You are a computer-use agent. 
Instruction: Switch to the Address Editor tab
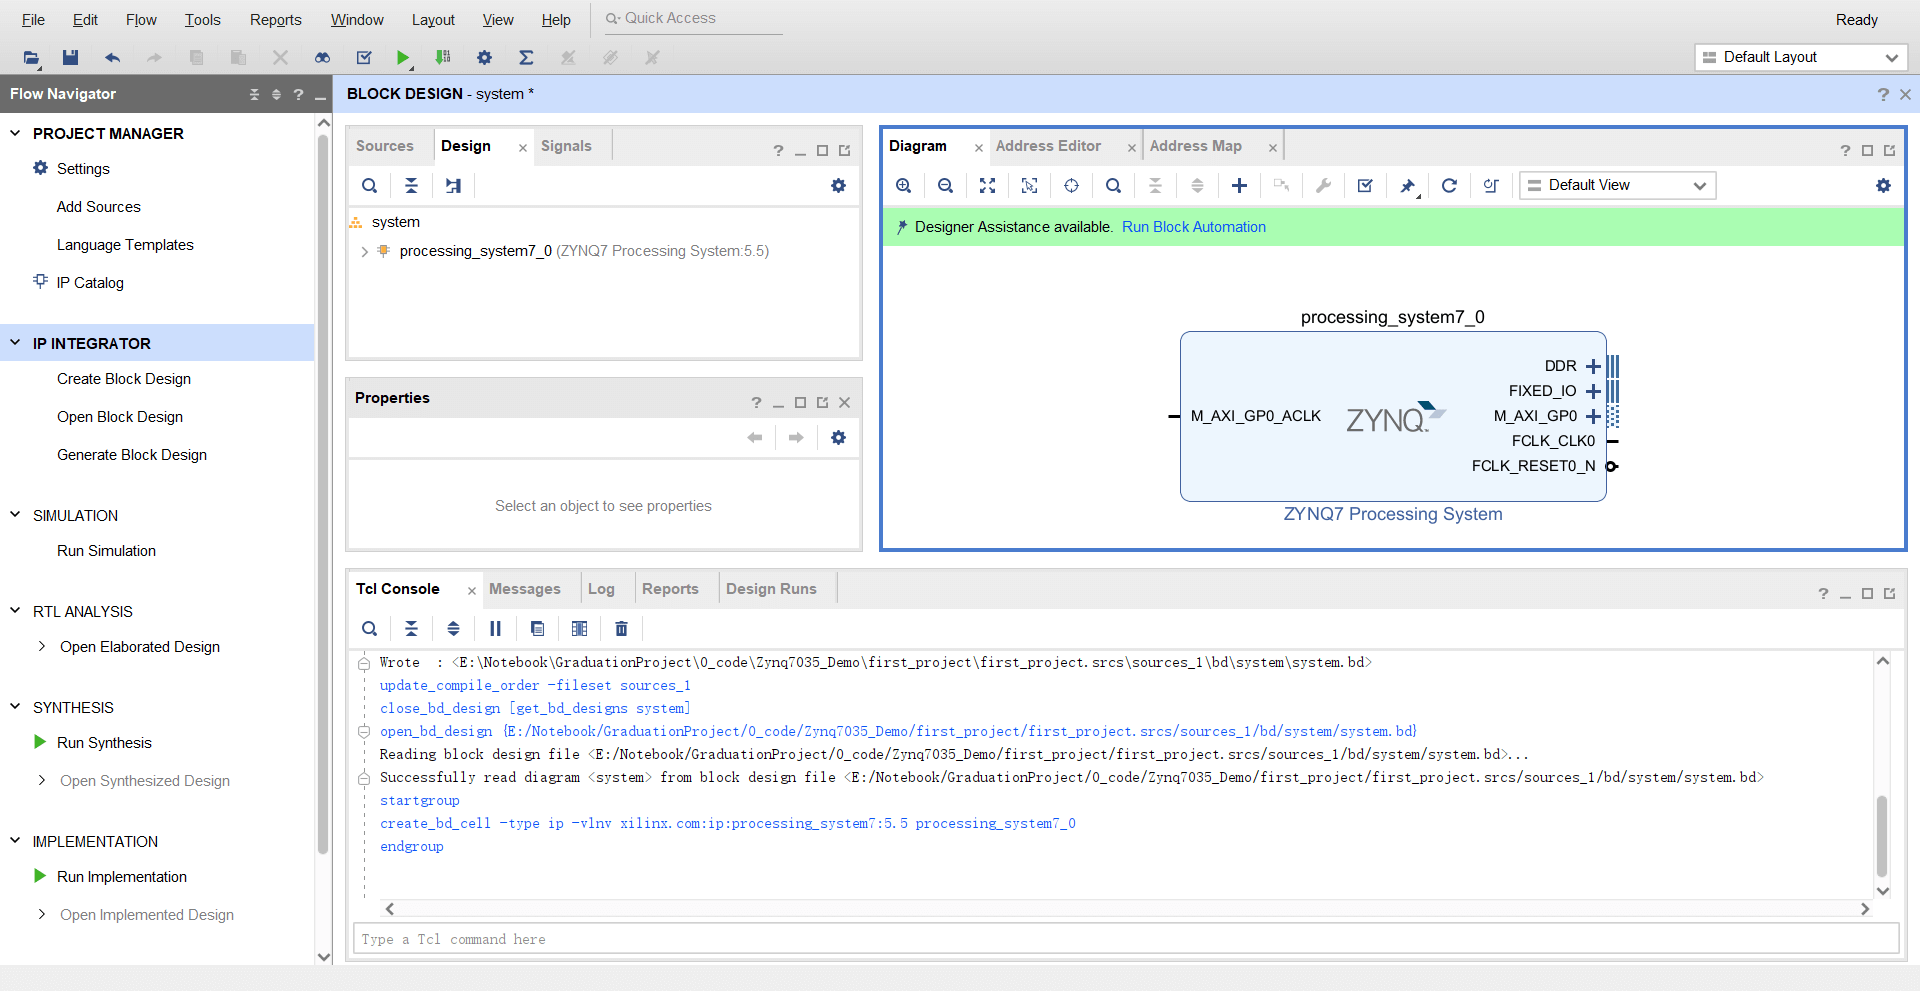pos(1048,146)
